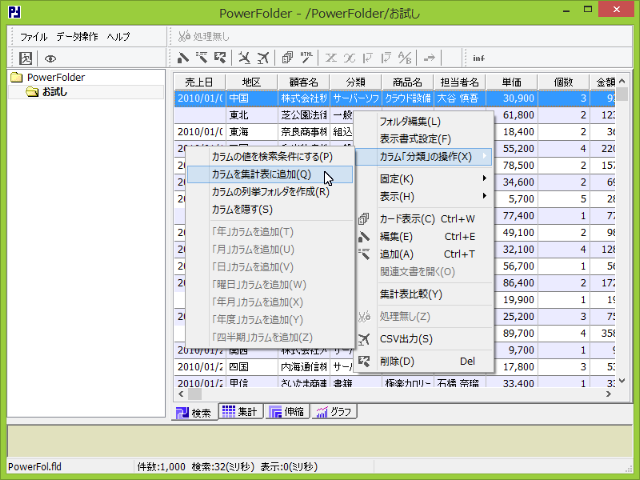Click the 61,800 unit price cell
This screenshot has width=640, height=480.
[512, 115]
